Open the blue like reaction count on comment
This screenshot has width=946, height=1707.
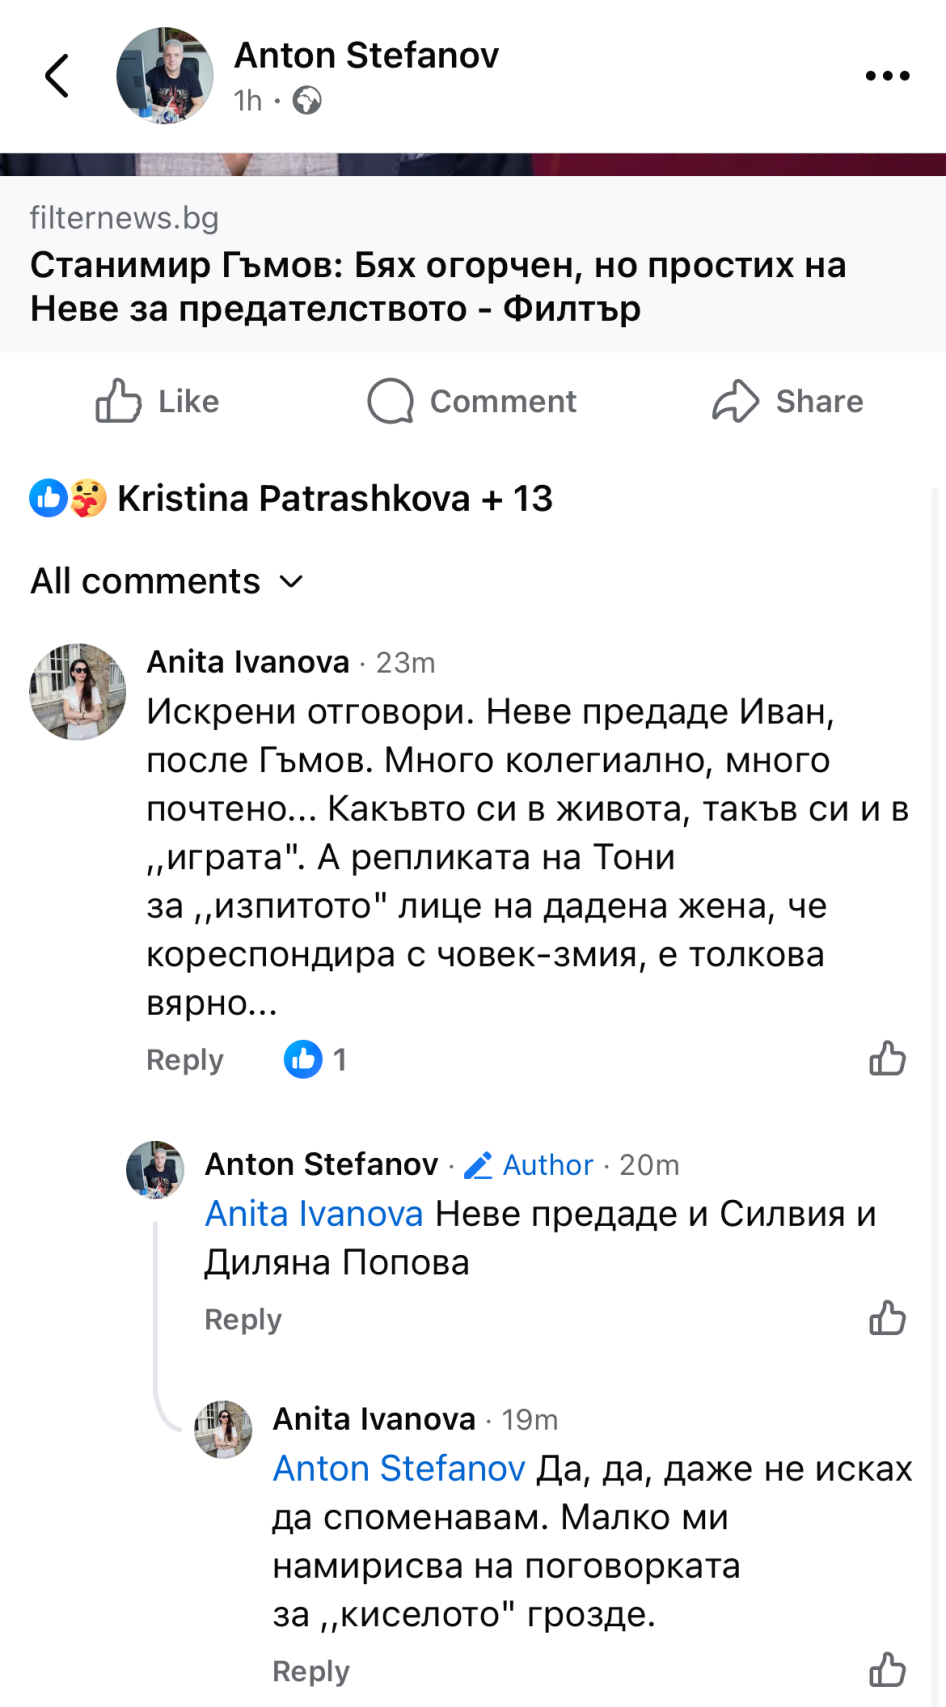(315, 1059)
